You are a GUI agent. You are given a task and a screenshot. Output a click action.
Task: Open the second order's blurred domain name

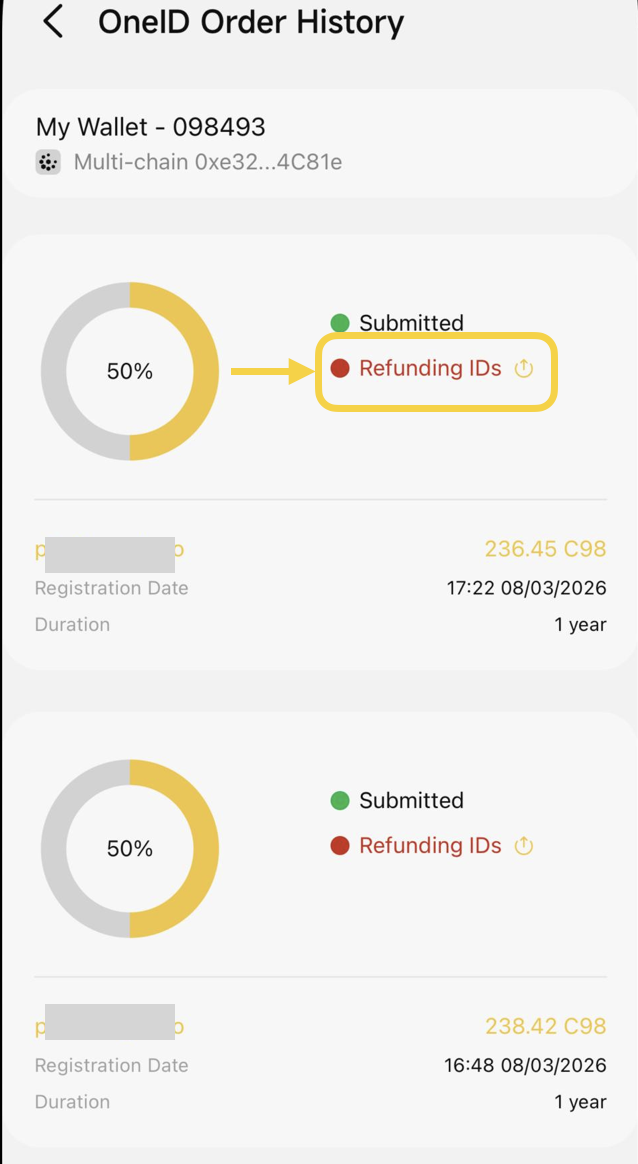[x=110, y=1027]
